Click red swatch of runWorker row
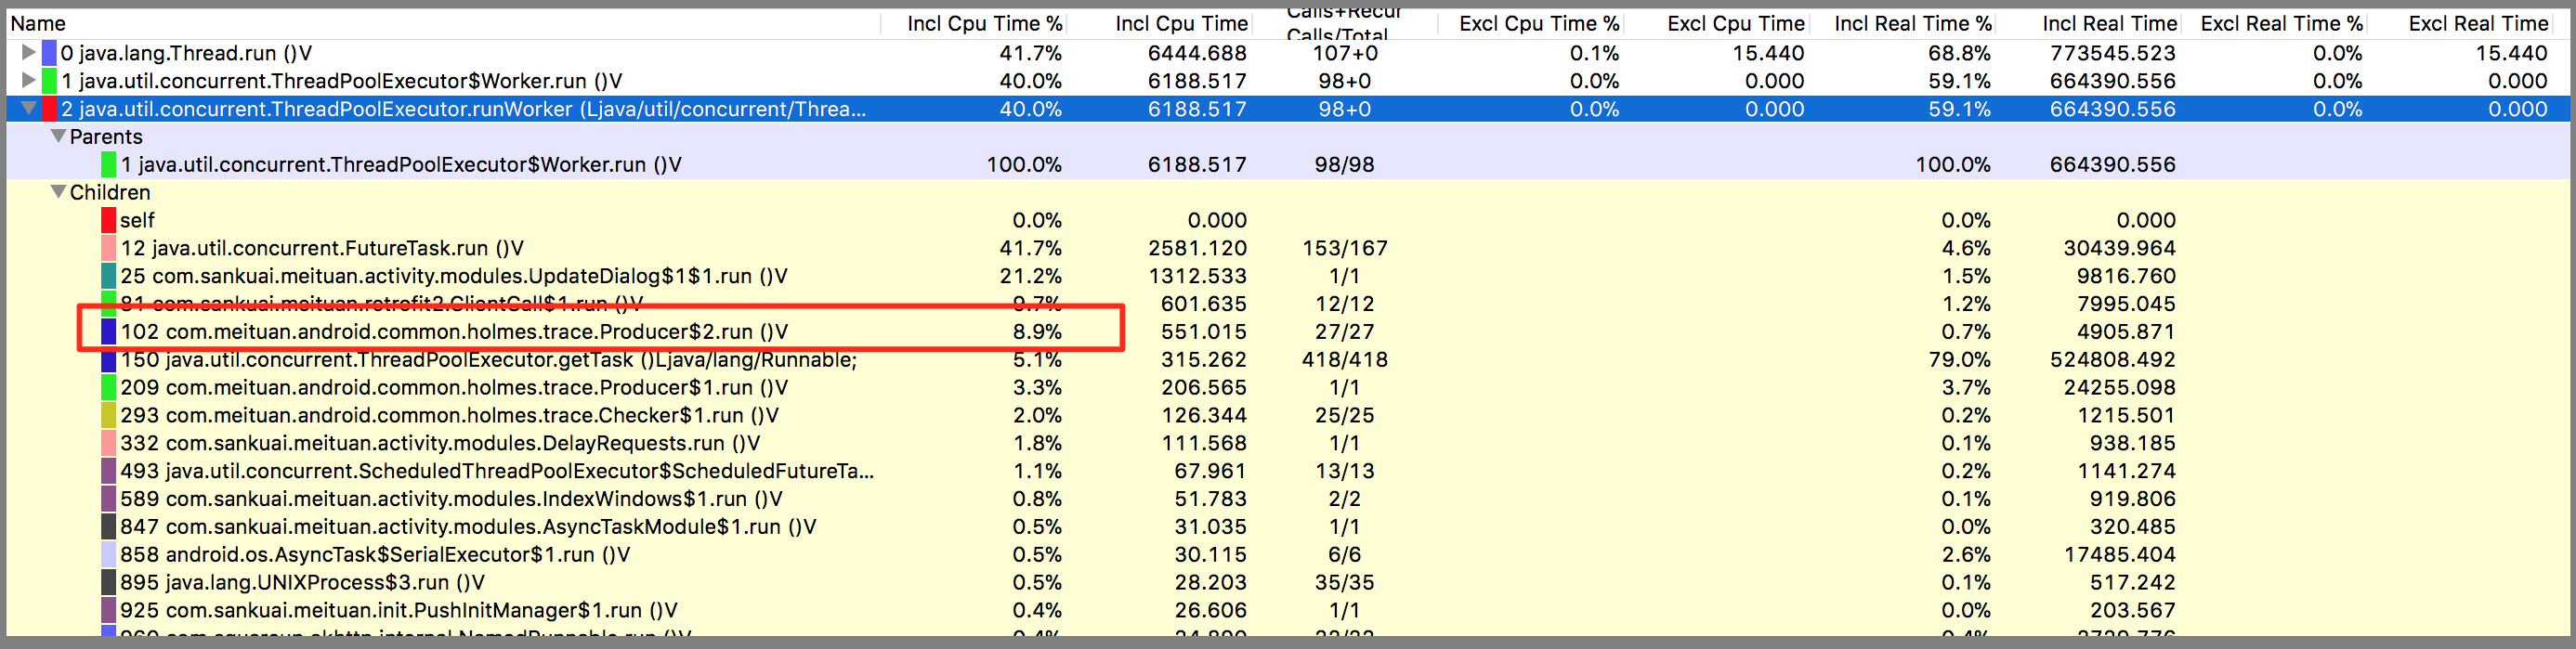2576x649 pixels. pyautogui.click(x=49, y=108)
